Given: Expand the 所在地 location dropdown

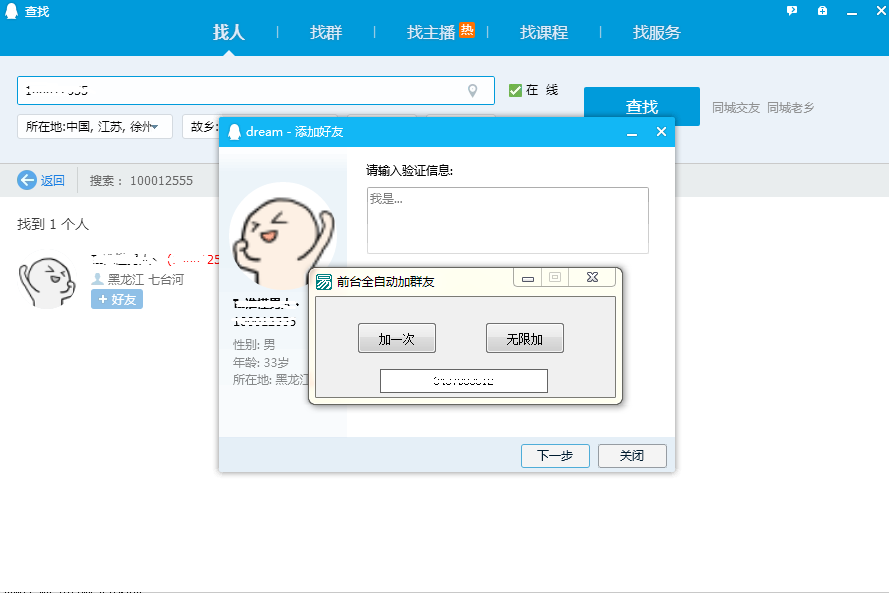Looking at the screenshot, I should [x=95, y=127].
